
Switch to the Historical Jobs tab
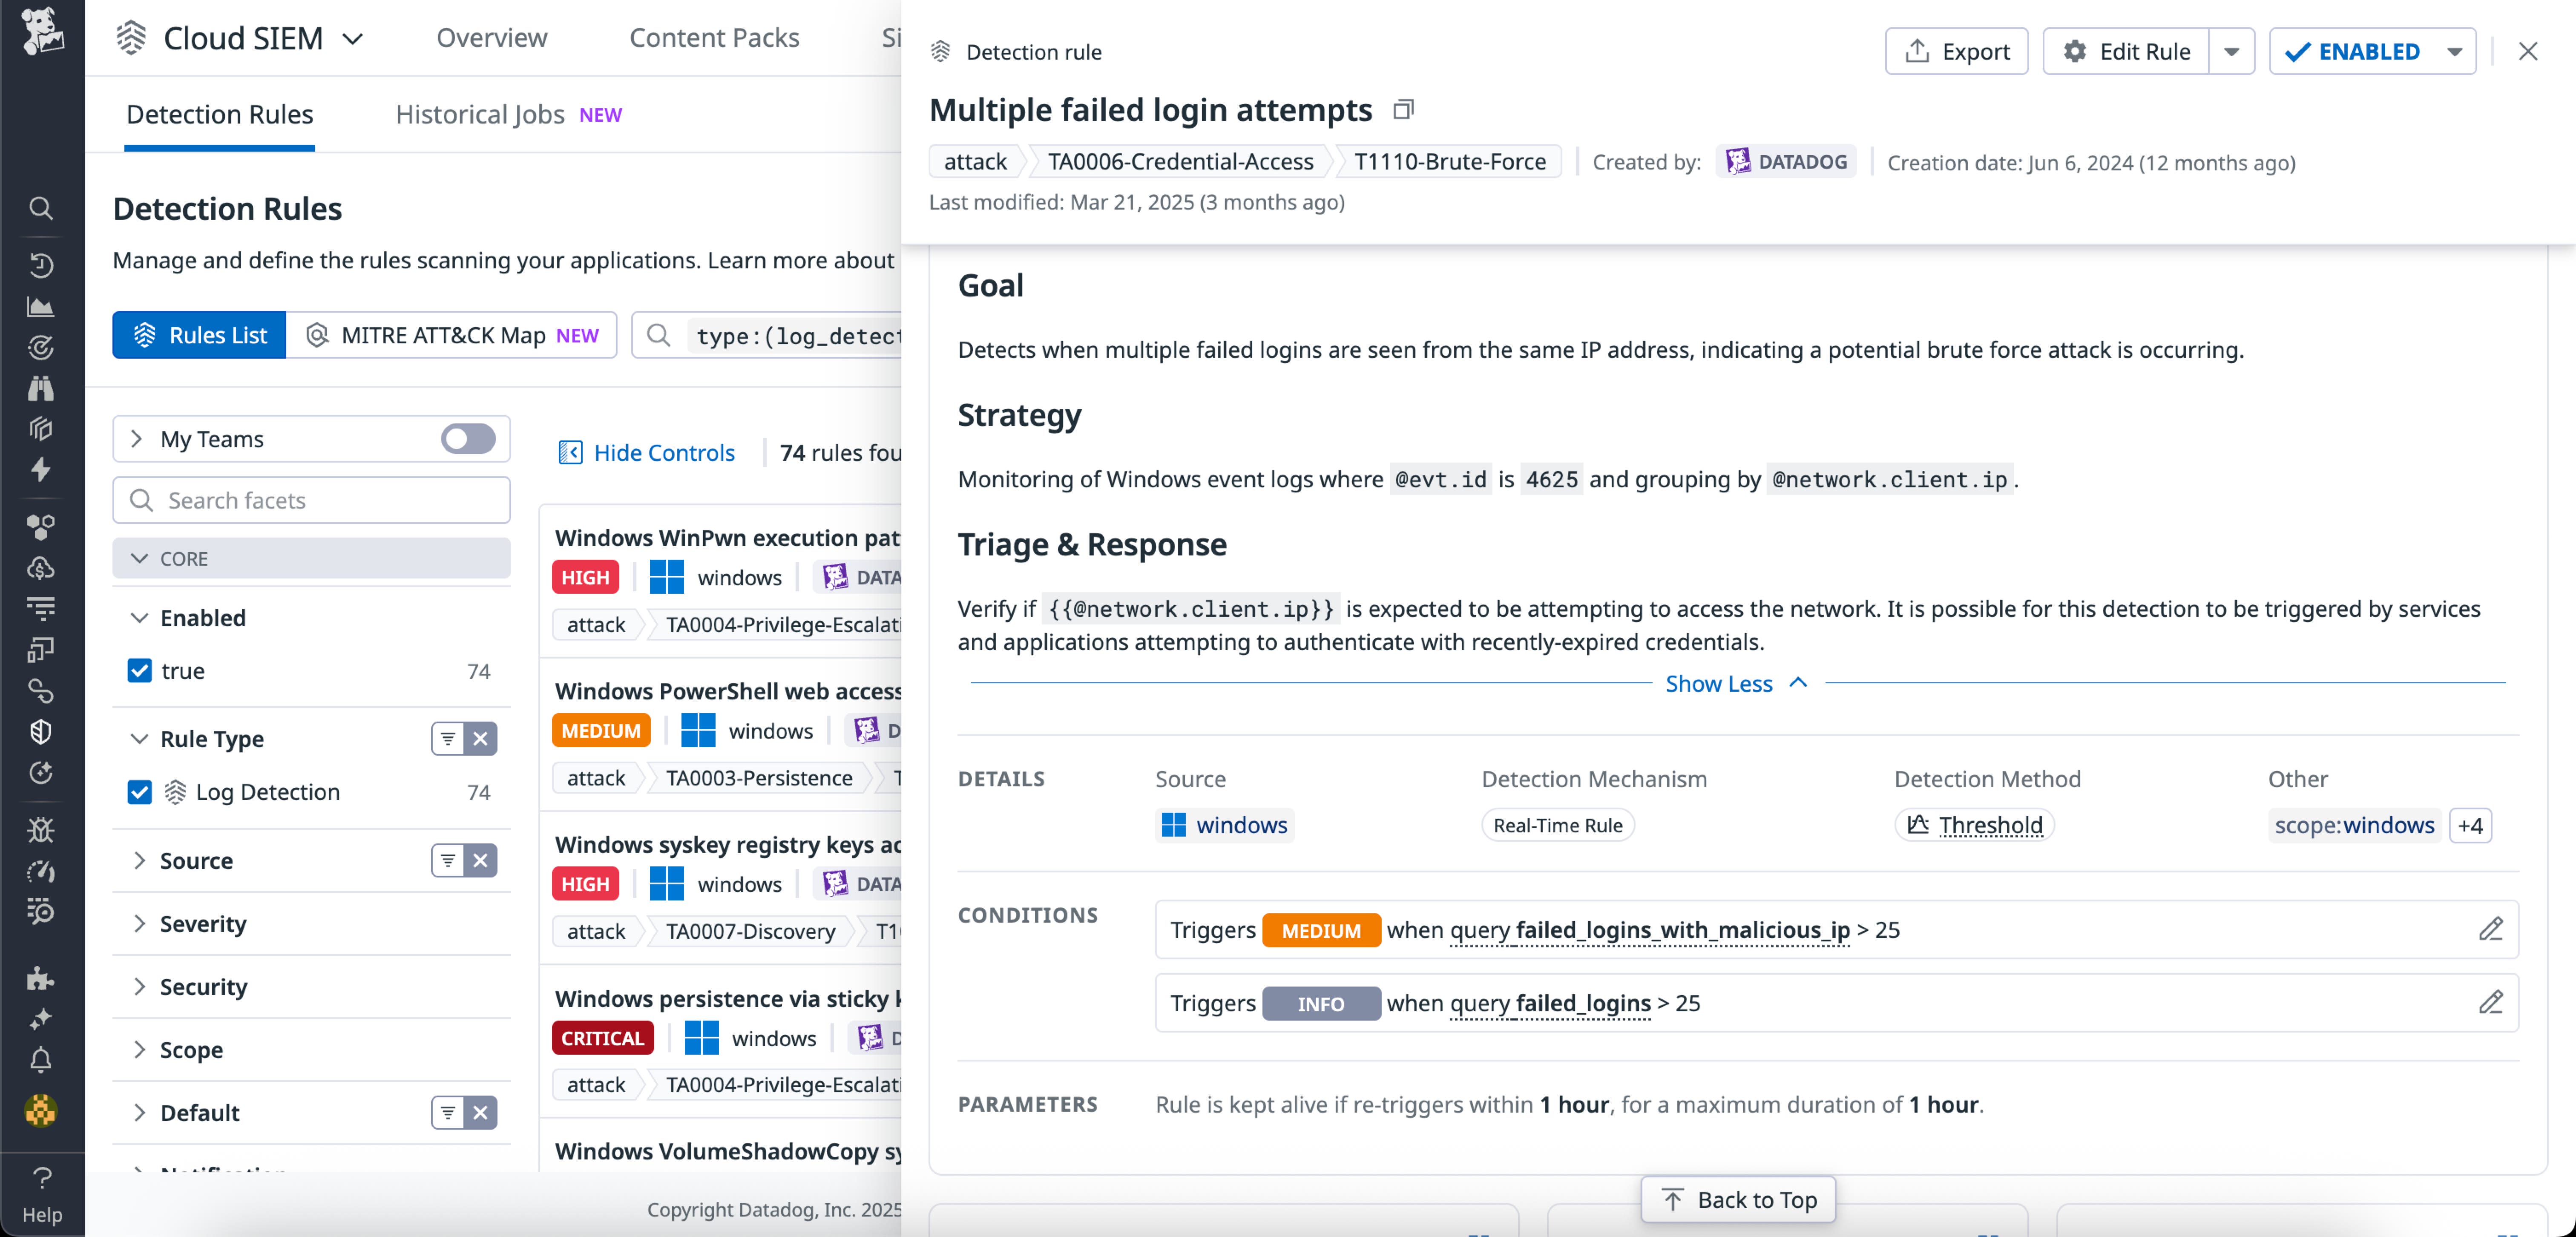coord(479,114)
